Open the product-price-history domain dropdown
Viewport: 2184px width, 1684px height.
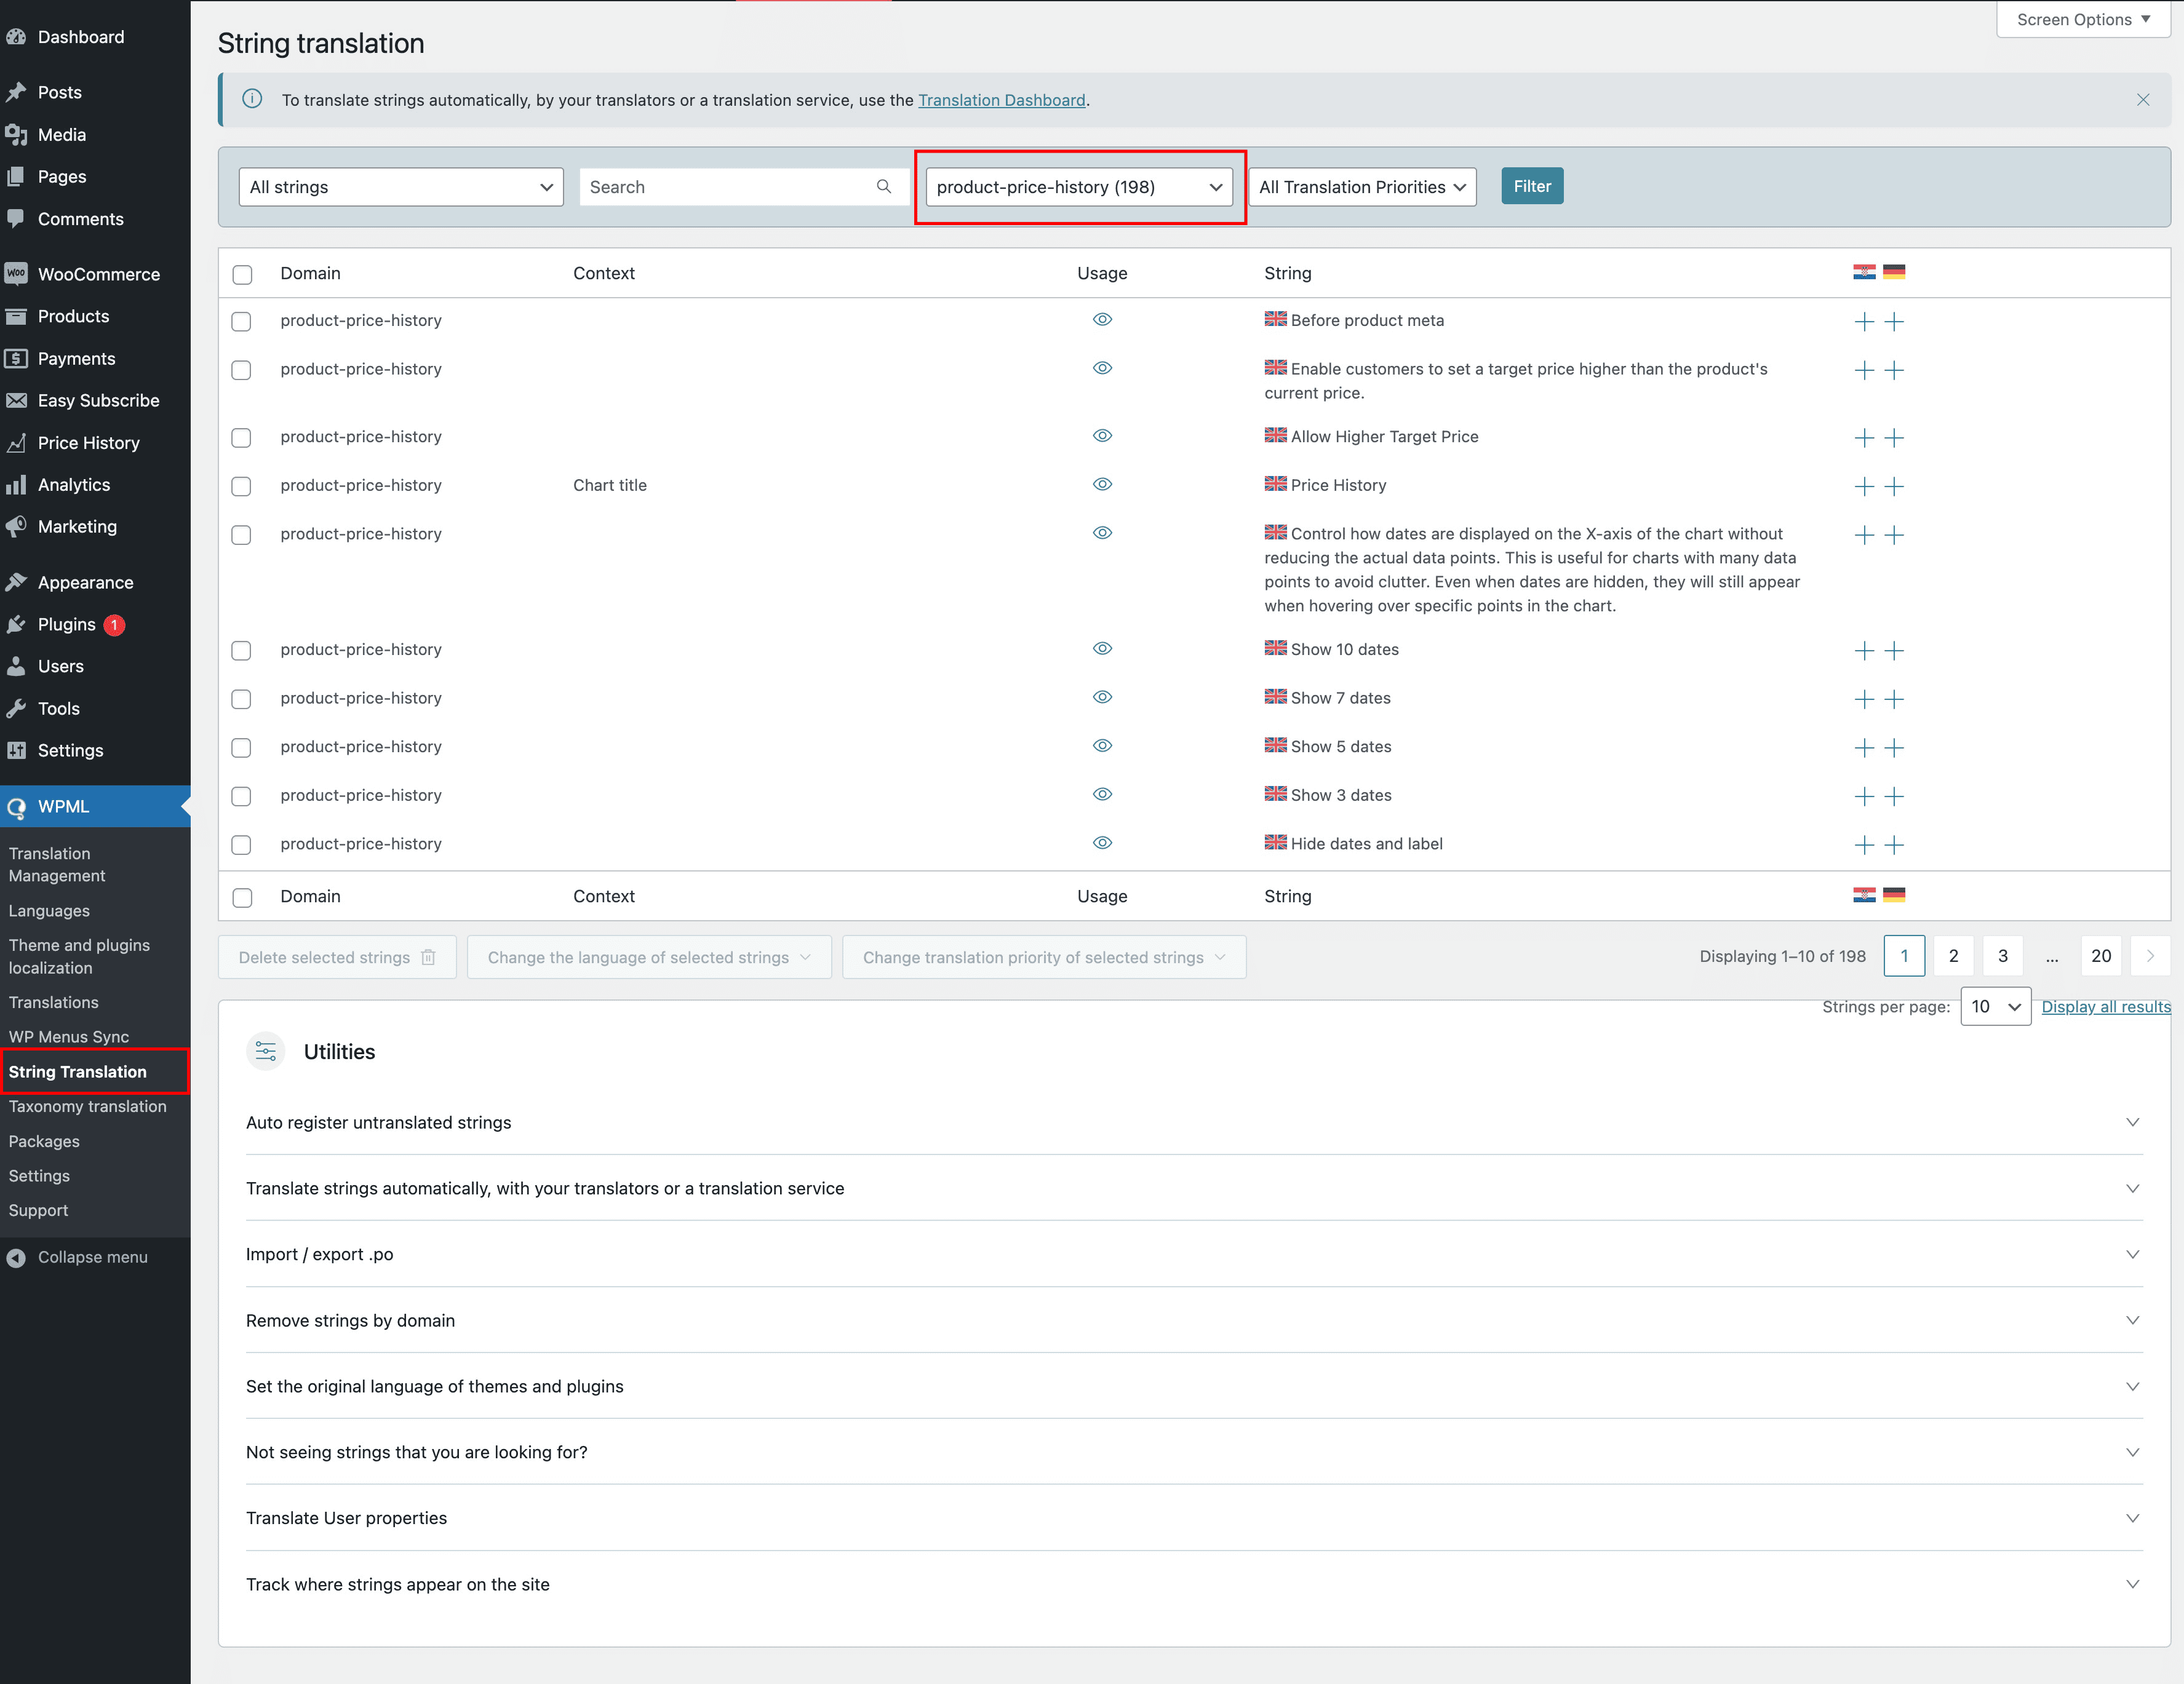click(x=1078, y=187)
